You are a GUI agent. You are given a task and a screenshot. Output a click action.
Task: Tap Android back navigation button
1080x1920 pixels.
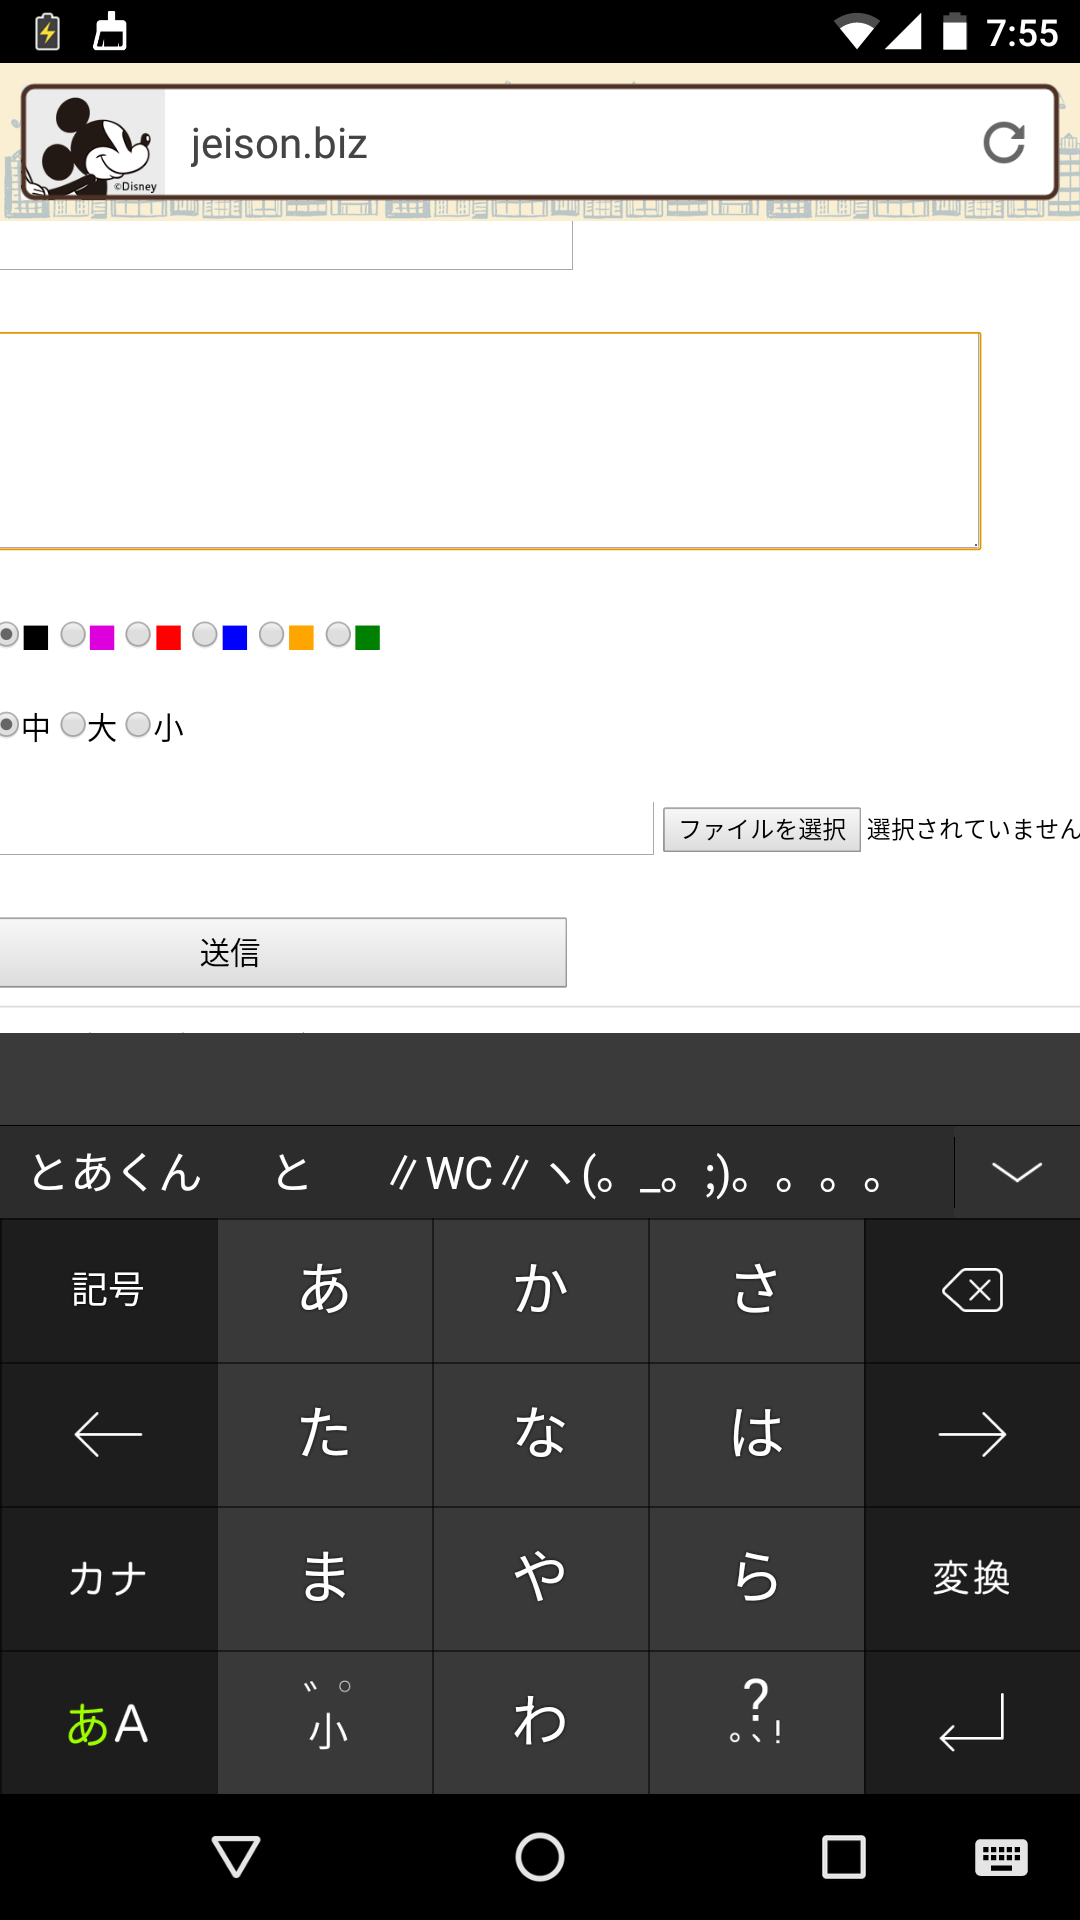pyautogui.click(x=236, y=1857)
